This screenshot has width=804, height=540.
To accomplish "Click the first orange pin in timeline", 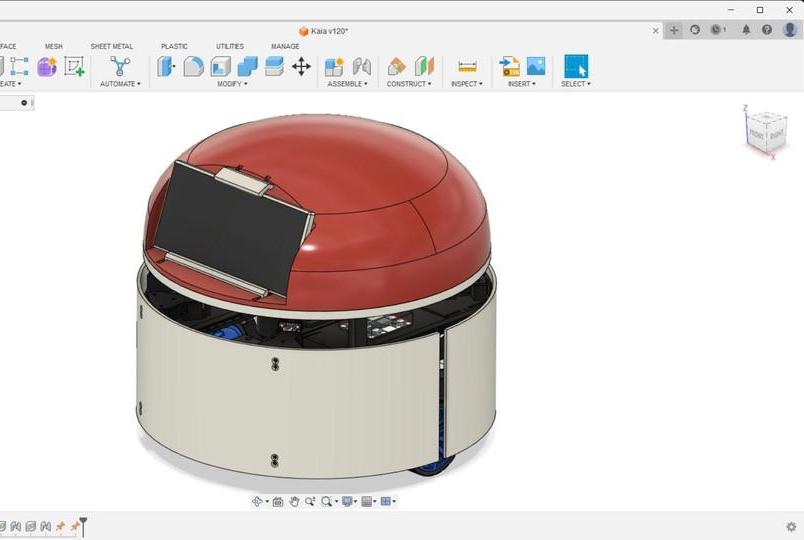I will [61, 526].
